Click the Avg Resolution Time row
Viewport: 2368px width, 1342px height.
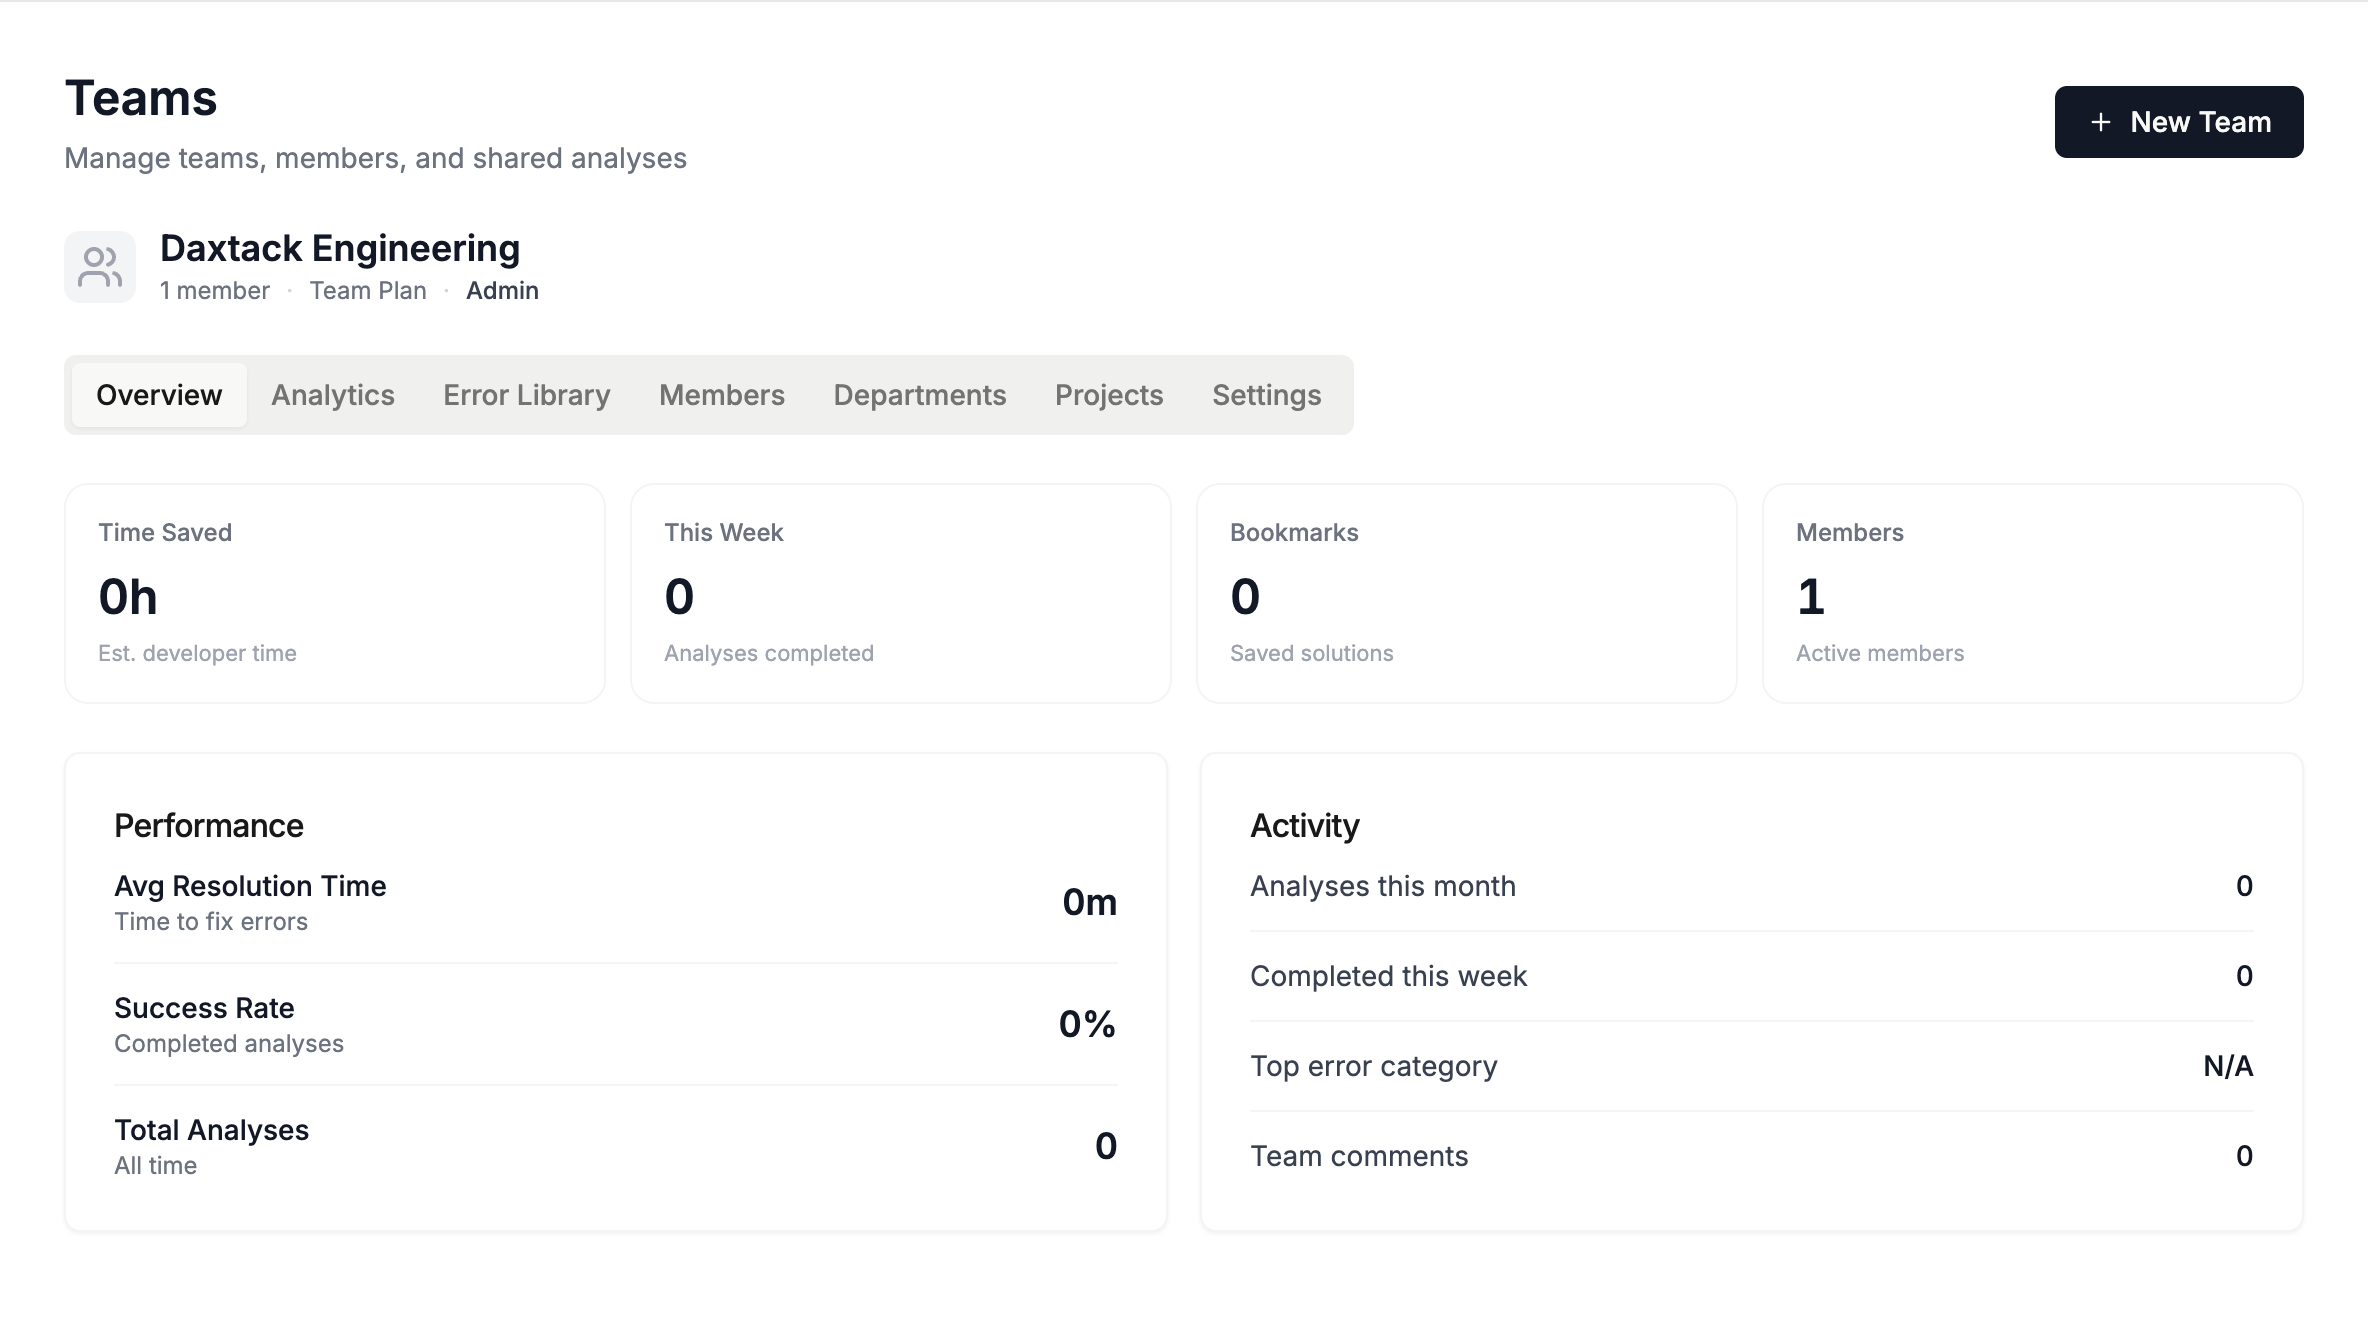(615, 902)
